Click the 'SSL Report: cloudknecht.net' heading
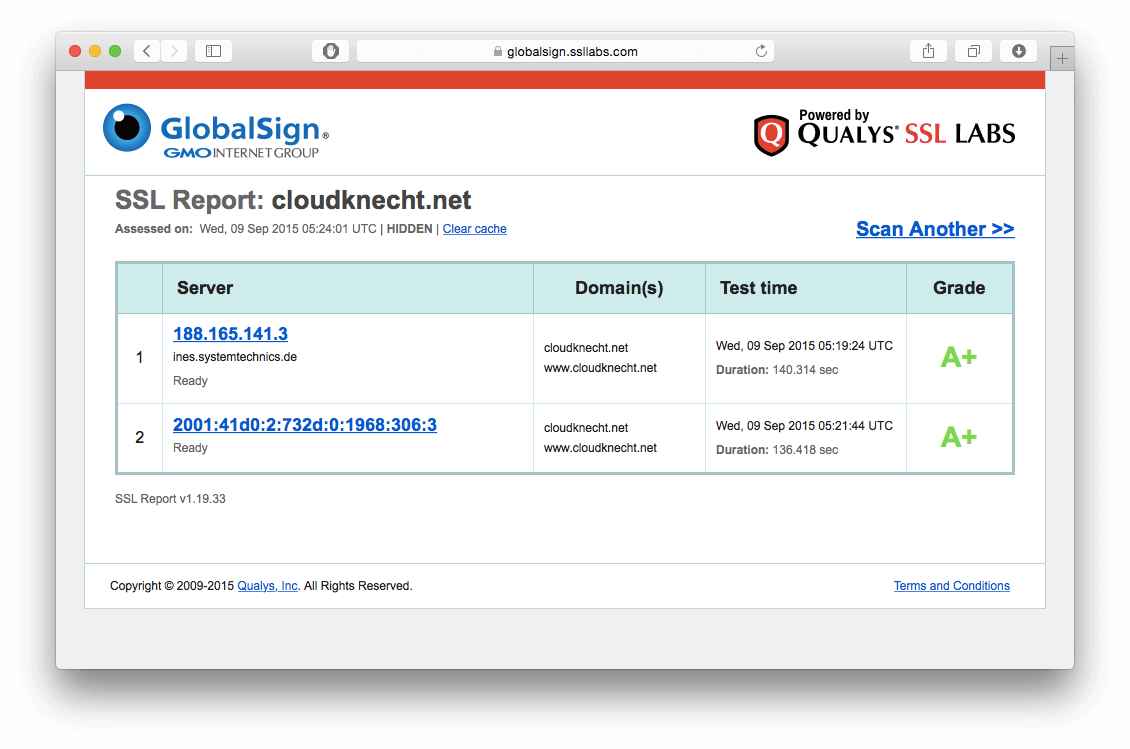The height and width of the screenshot is (749, 1130). click(x=293, y=200)
